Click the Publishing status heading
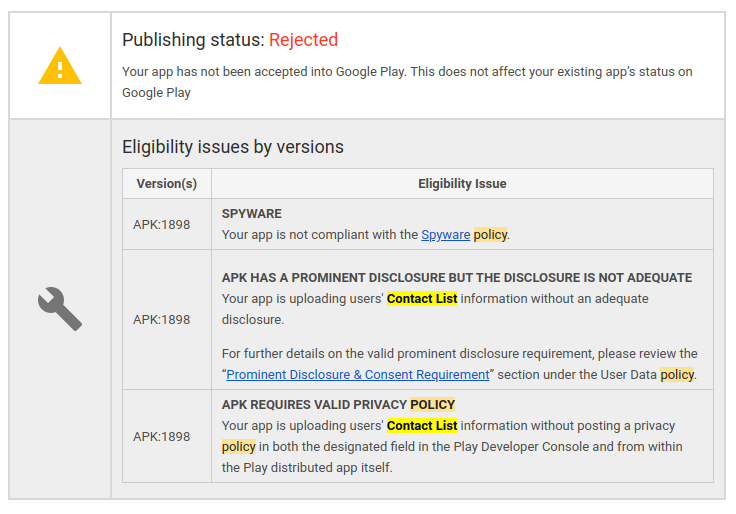 [x=193, y=40]
